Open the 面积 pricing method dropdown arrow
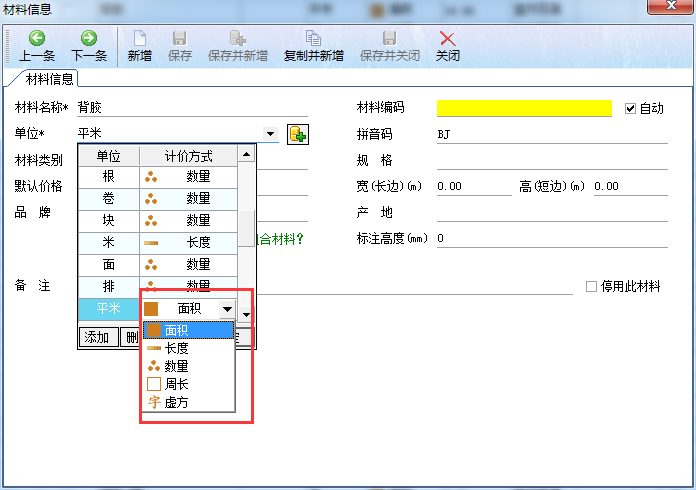 pos(227,310)
